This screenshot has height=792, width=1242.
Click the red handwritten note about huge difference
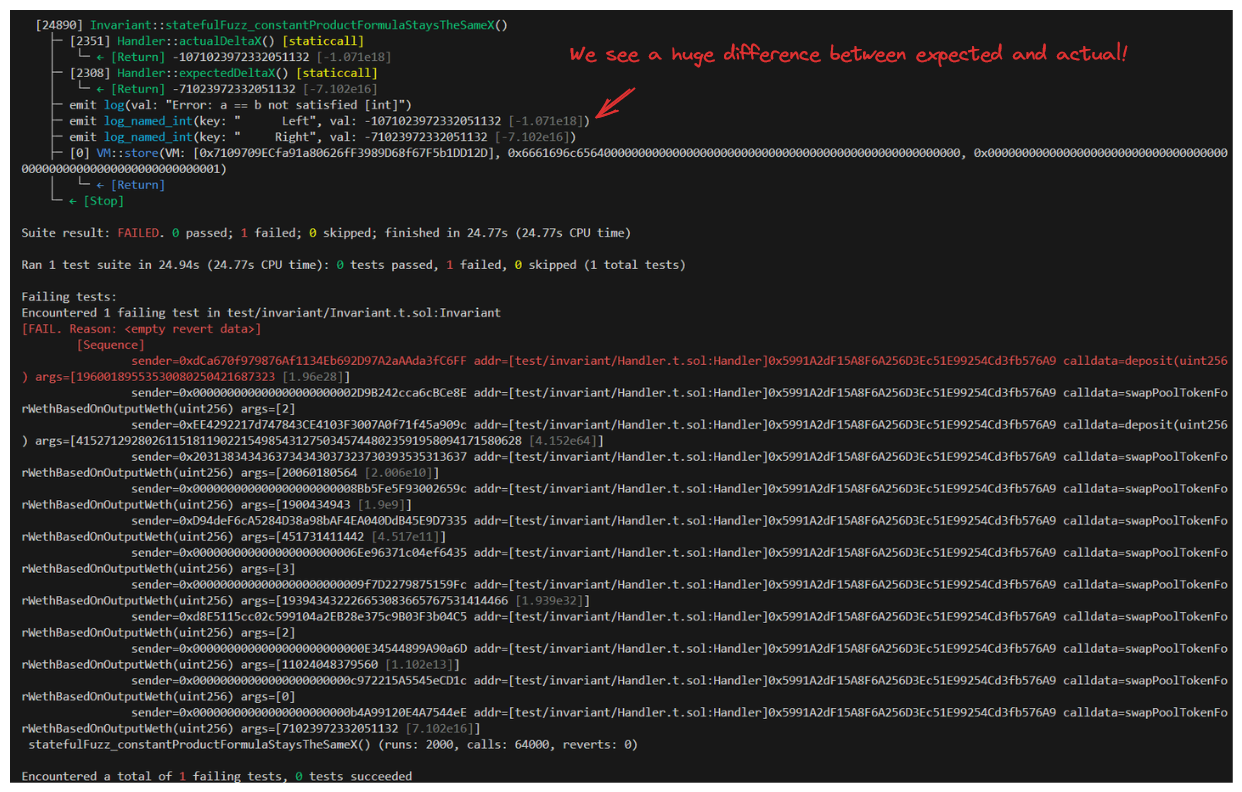[x=848, y=55]
